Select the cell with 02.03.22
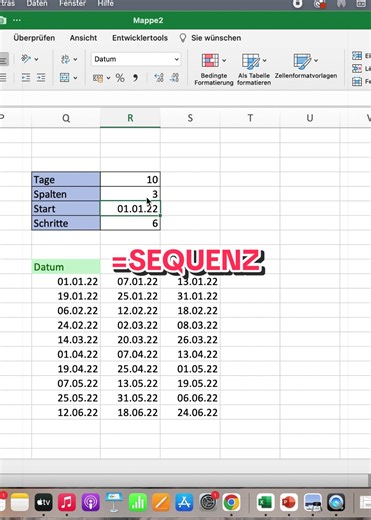 (130, 325)
